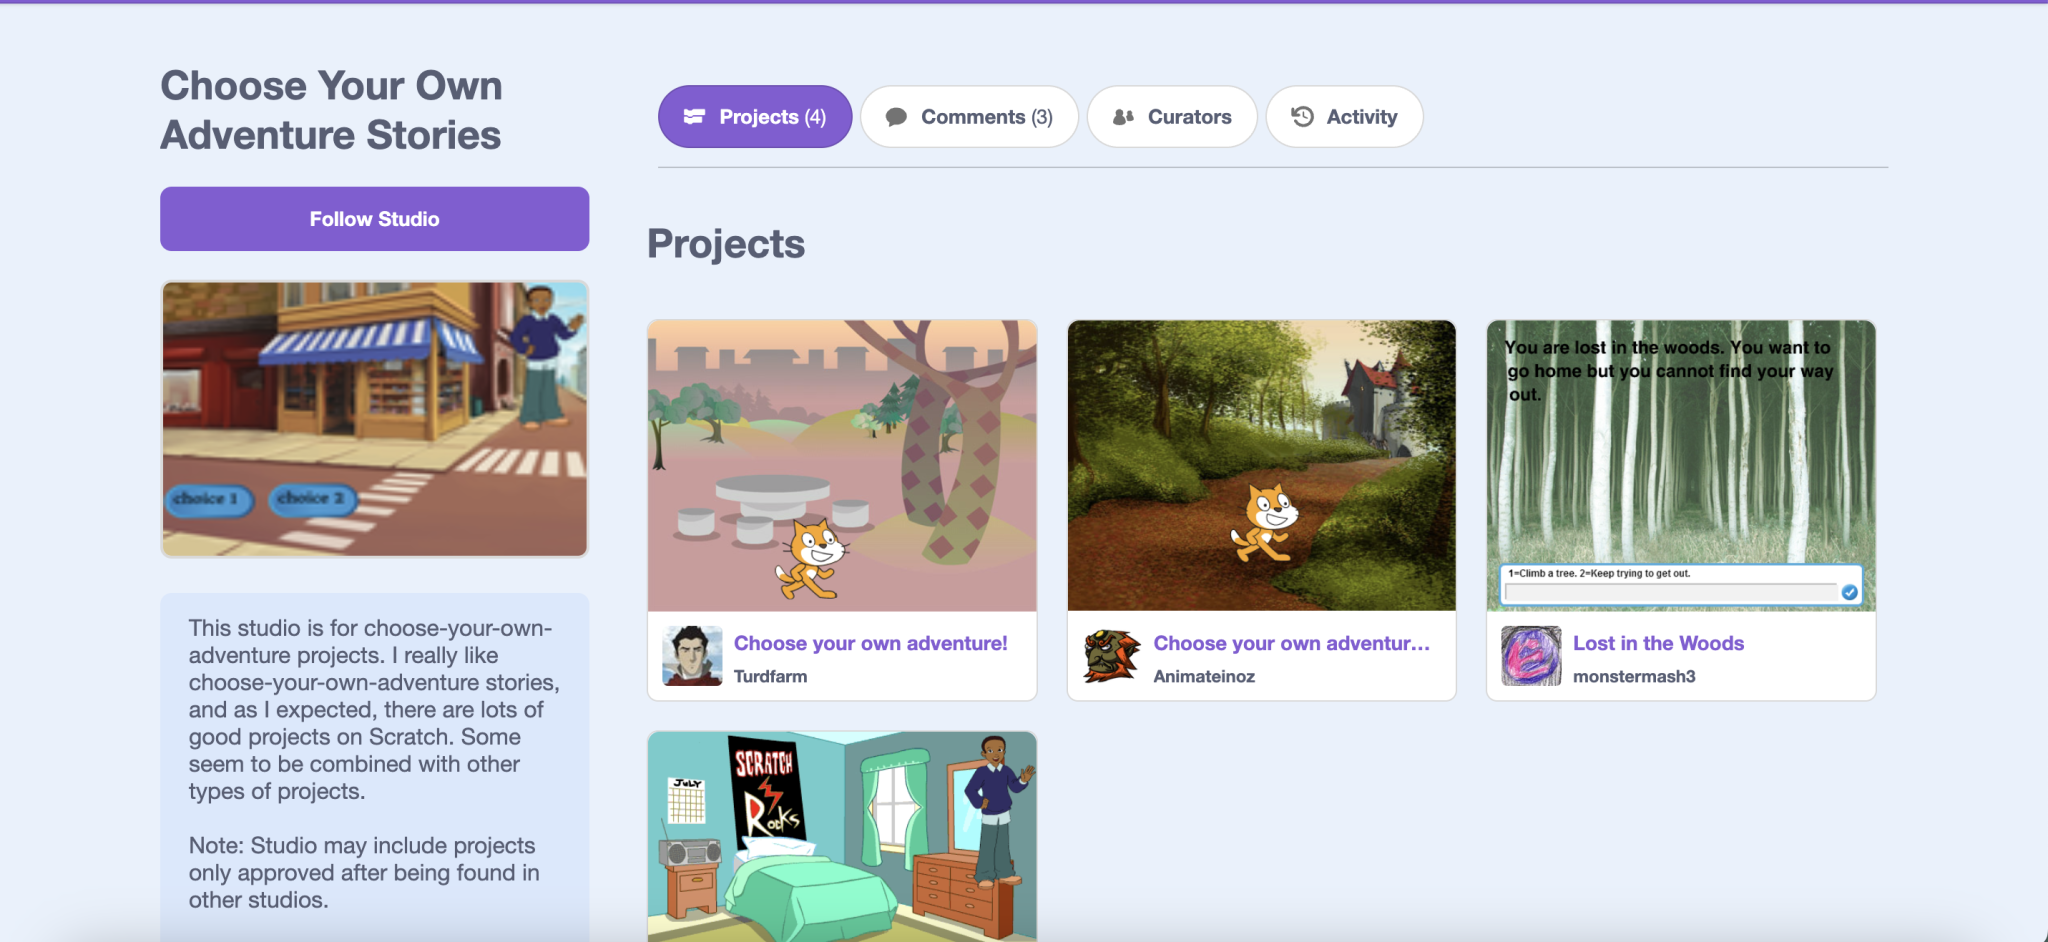Click Animateinoz's forest path project thumbnail
2048x942 pixels.
tap(1261, 466)
